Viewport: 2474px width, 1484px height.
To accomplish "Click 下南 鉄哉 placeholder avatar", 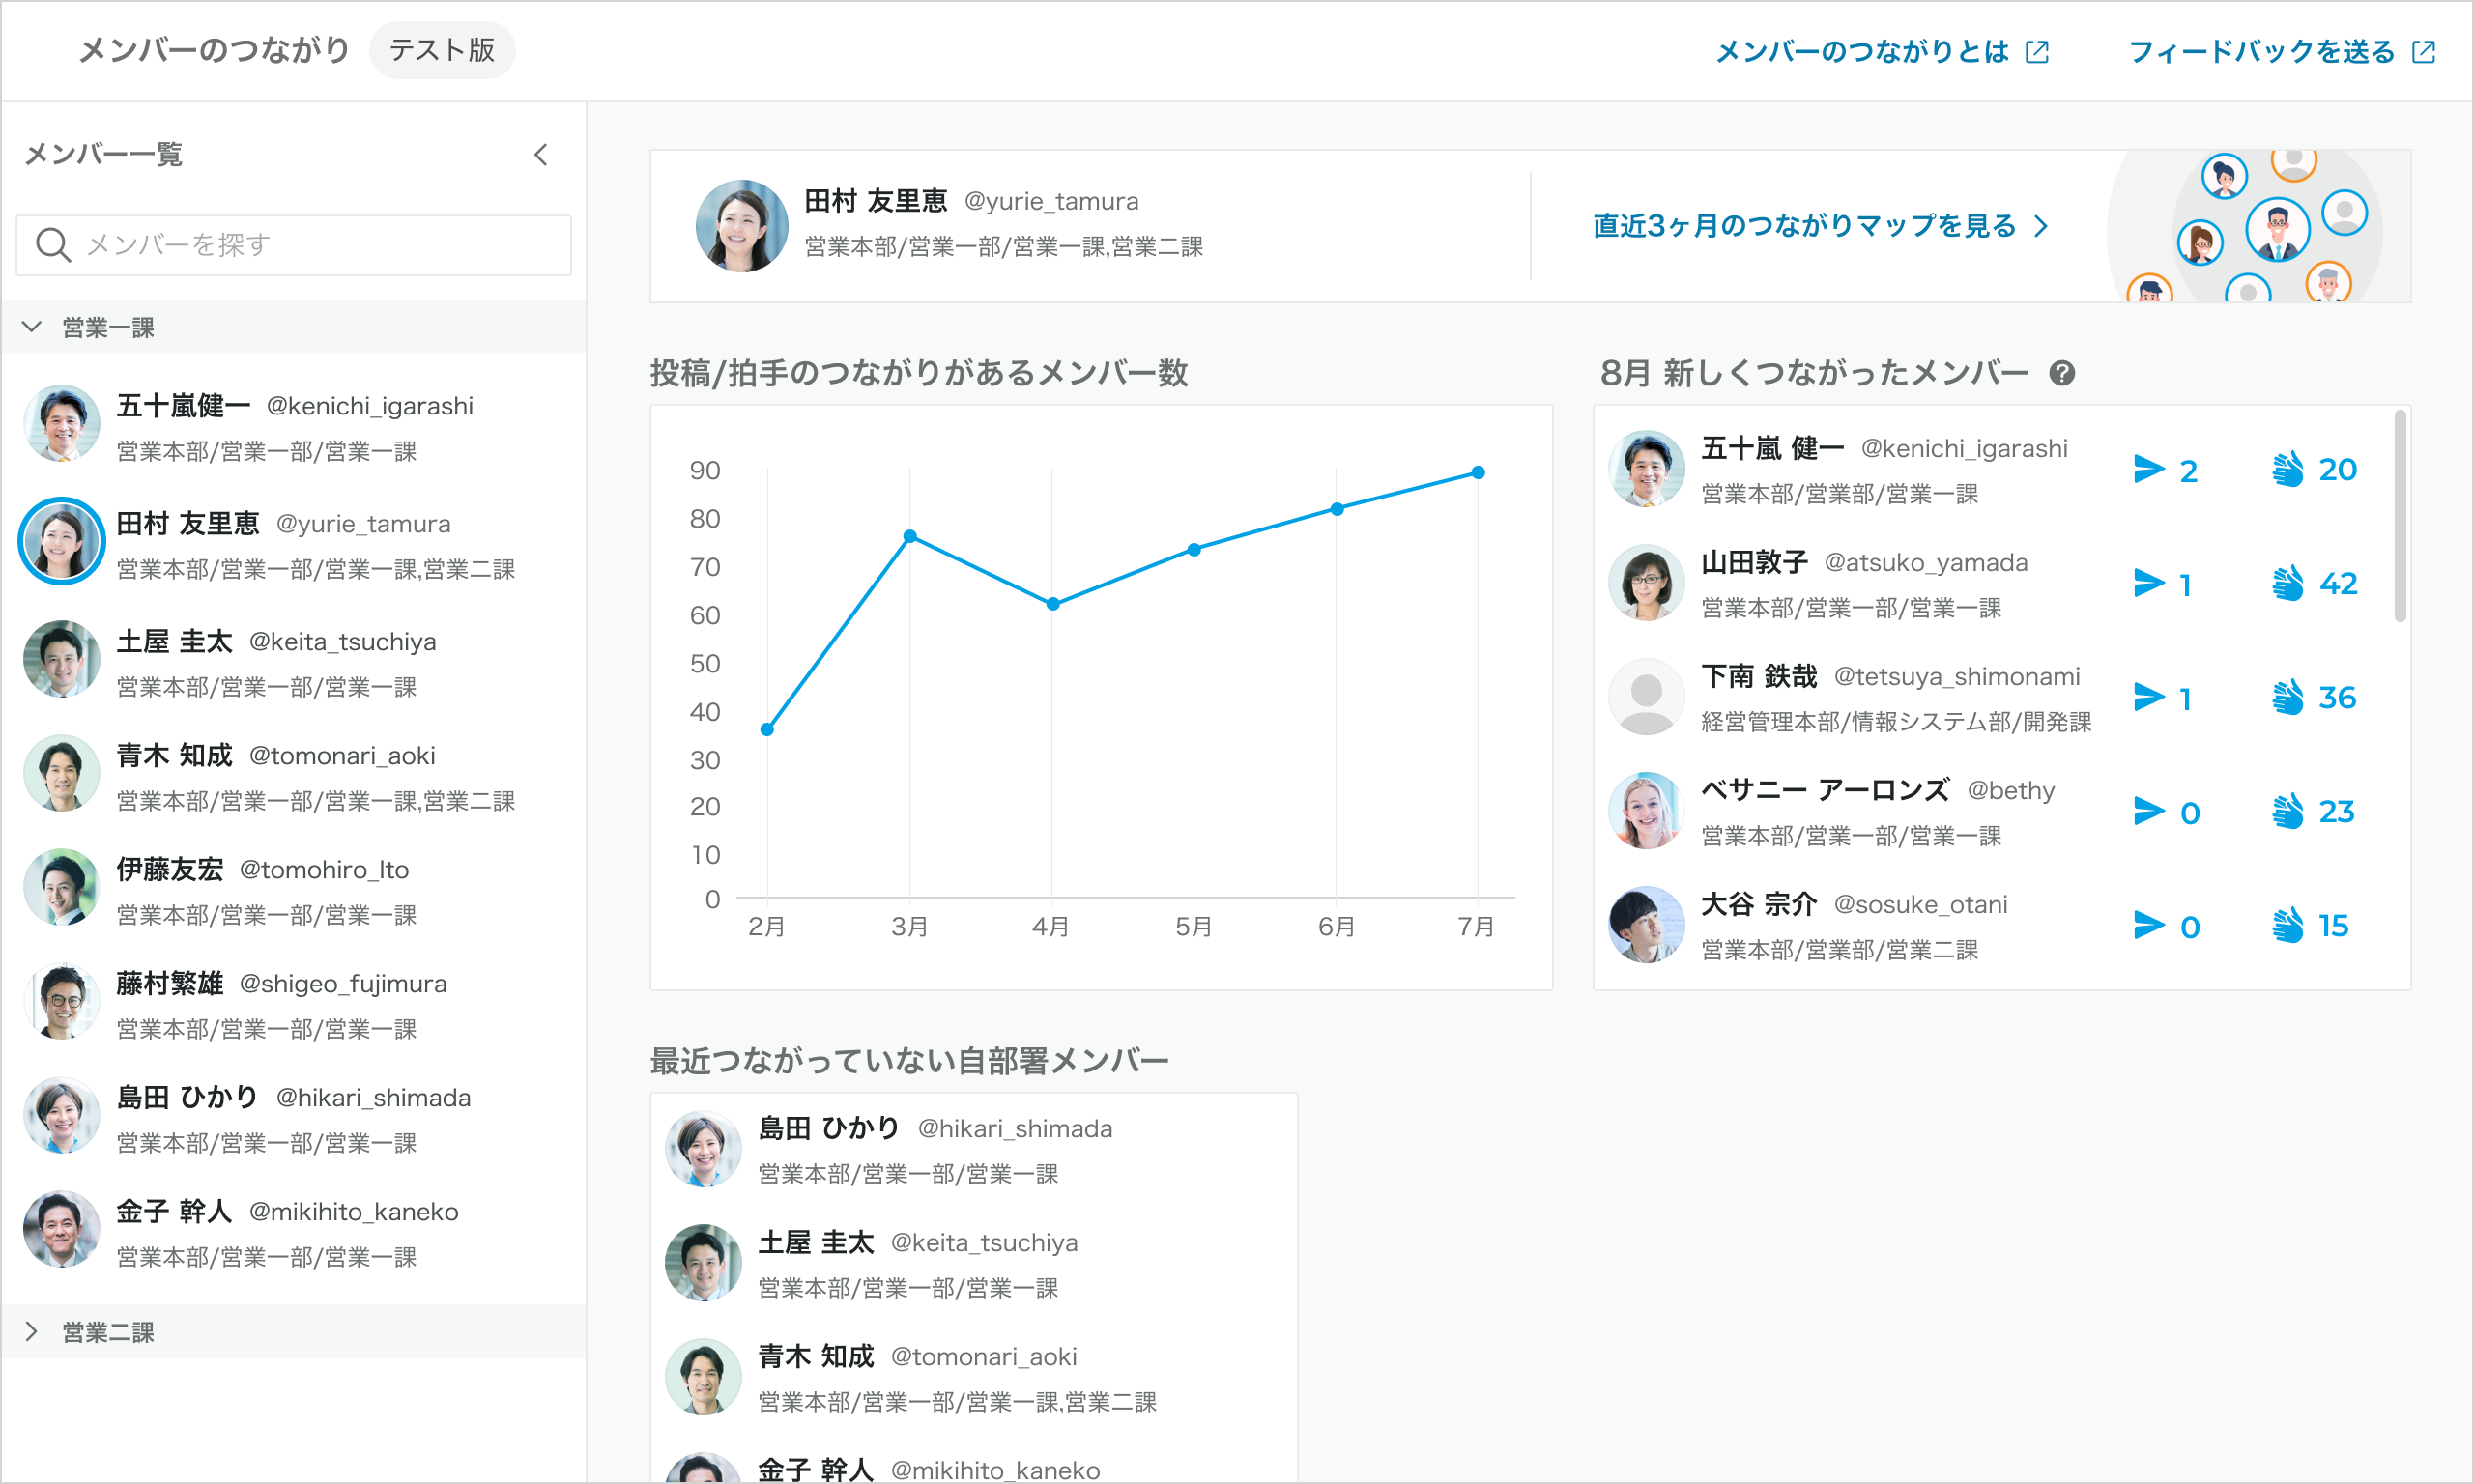I will 1646,697.
